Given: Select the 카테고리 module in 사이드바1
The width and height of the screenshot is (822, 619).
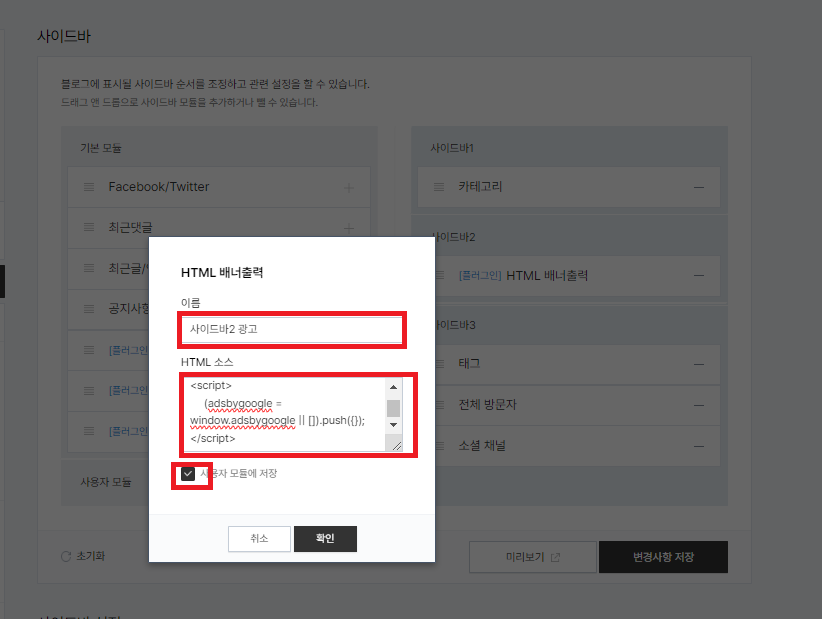Looking at the screenshot, I should click(569, 187).
